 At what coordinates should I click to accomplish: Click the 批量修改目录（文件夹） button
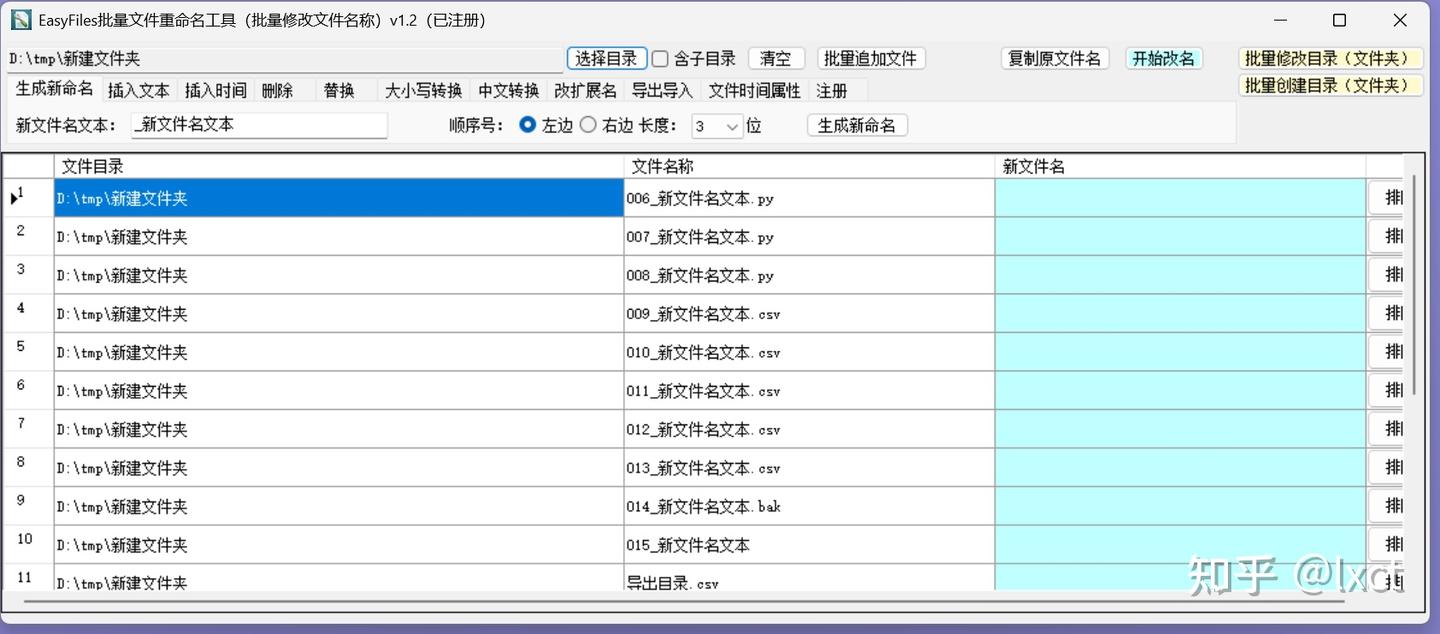1330,58
